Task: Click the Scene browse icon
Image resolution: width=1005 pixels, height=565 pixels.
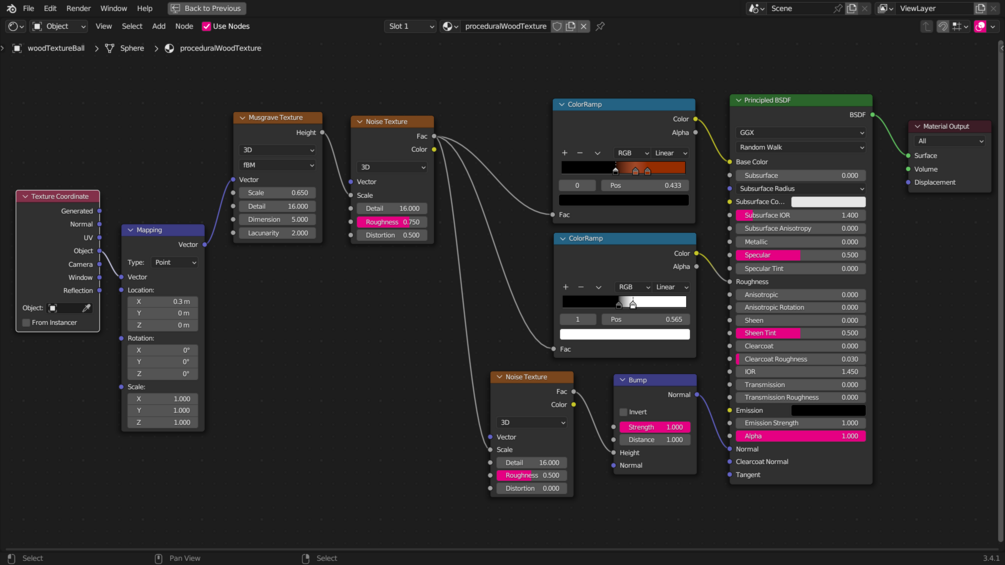Action: click(756, 8)
